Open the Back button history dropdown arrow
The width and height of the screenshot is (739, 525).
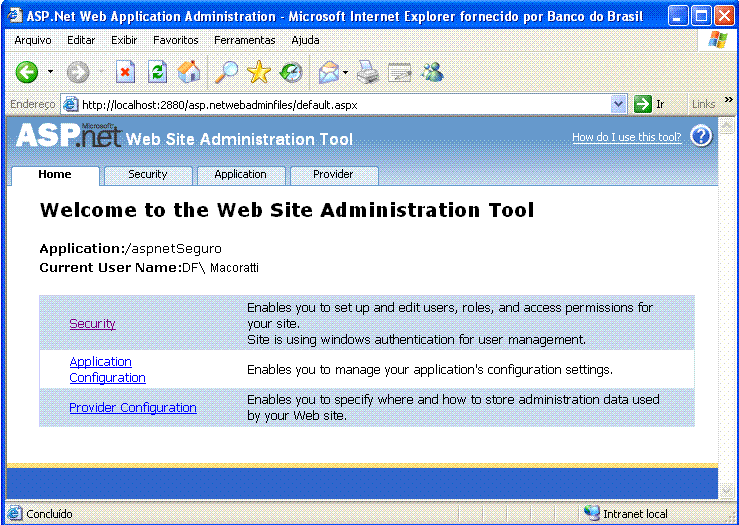coord(50,72)
